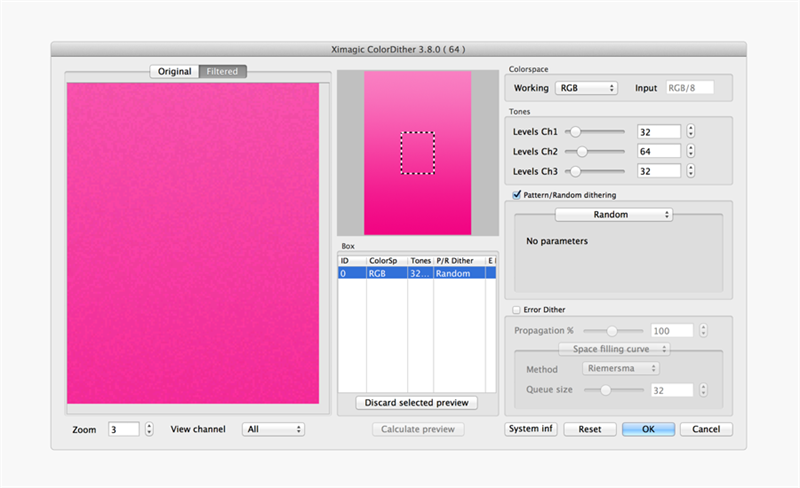Viewport: 800px width, 488px height.
Task: Open the View channel All dropdown
Action: tap(273, 429)
